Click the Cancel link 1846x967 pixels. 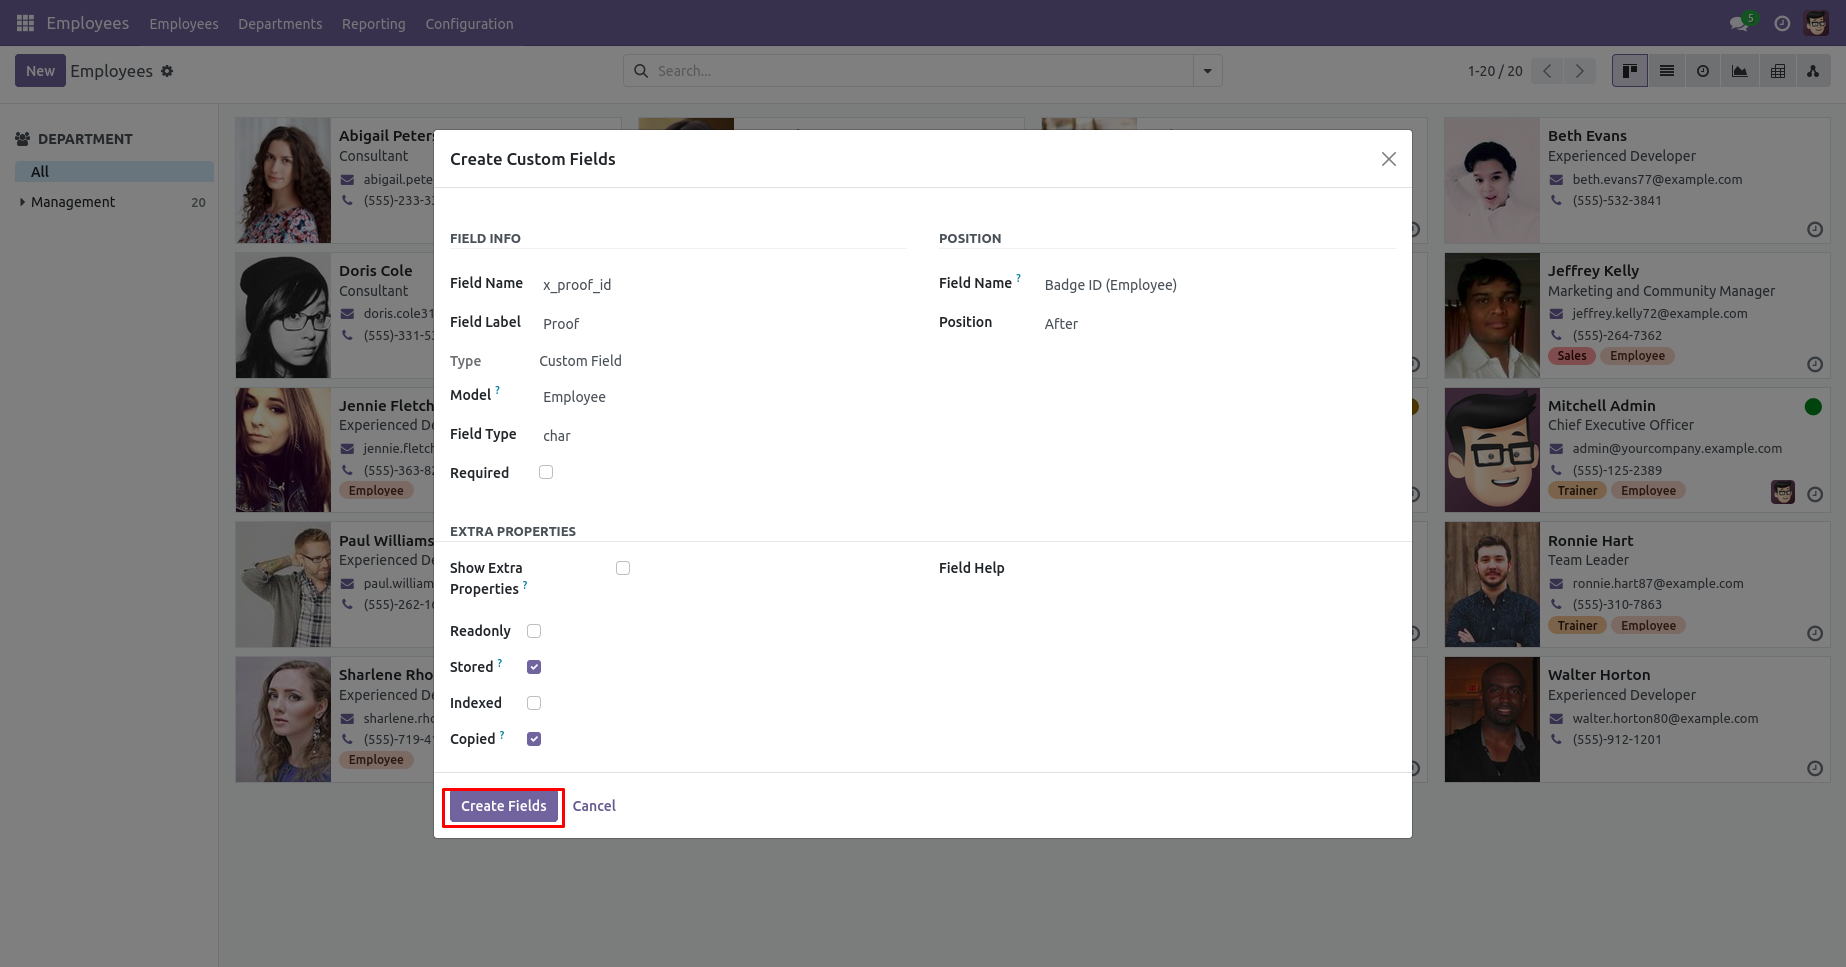[x=594, y=806]
